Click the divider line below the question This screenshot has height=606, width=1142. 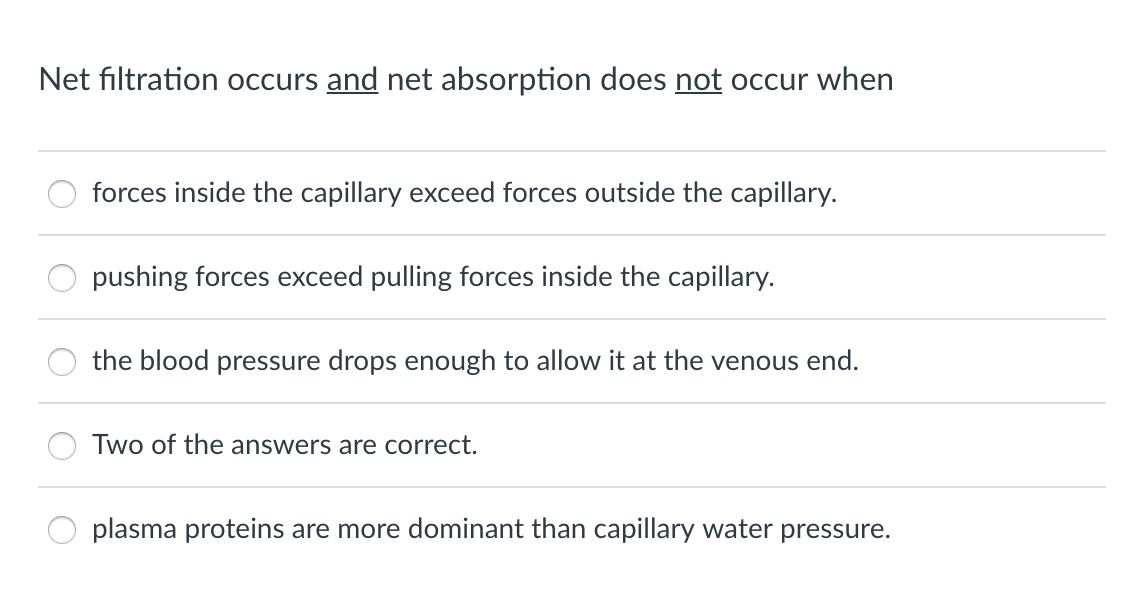click(x=571, y=152)
